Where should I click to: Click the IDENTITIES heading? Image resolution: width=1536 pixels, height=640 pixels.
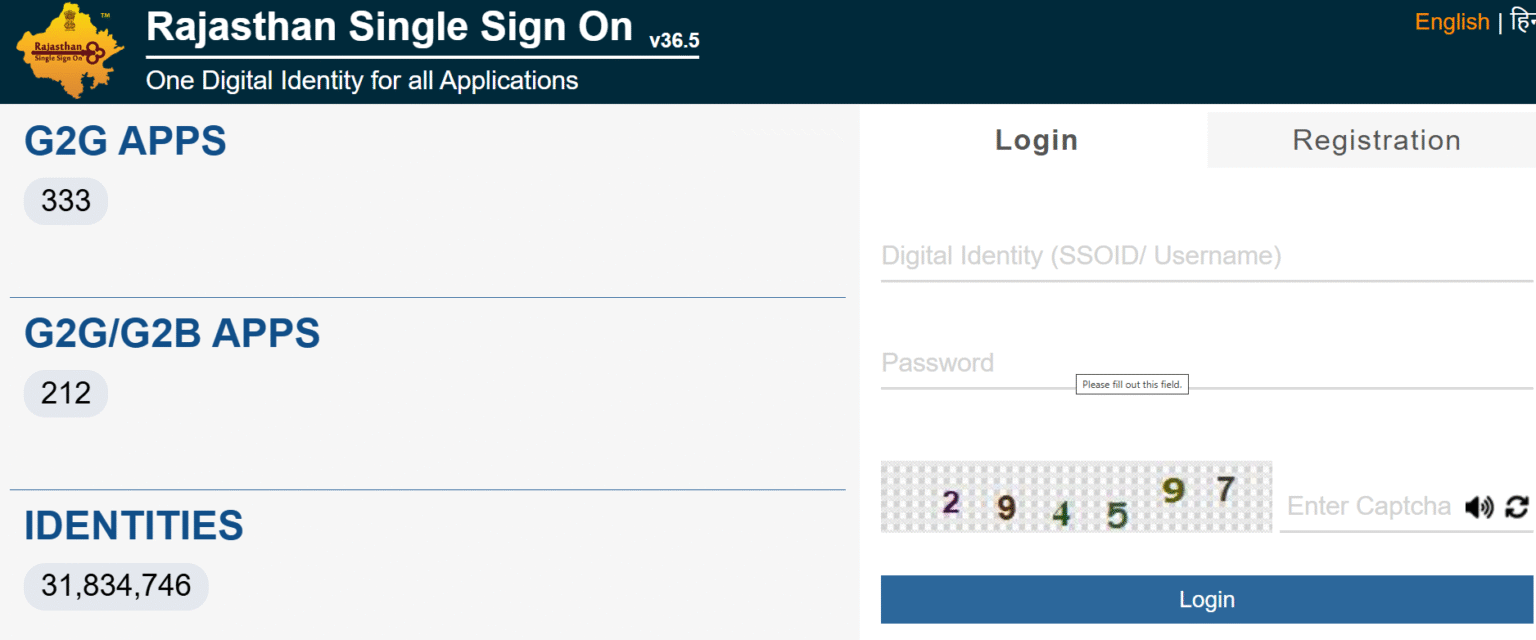click(x=133, y=525)
